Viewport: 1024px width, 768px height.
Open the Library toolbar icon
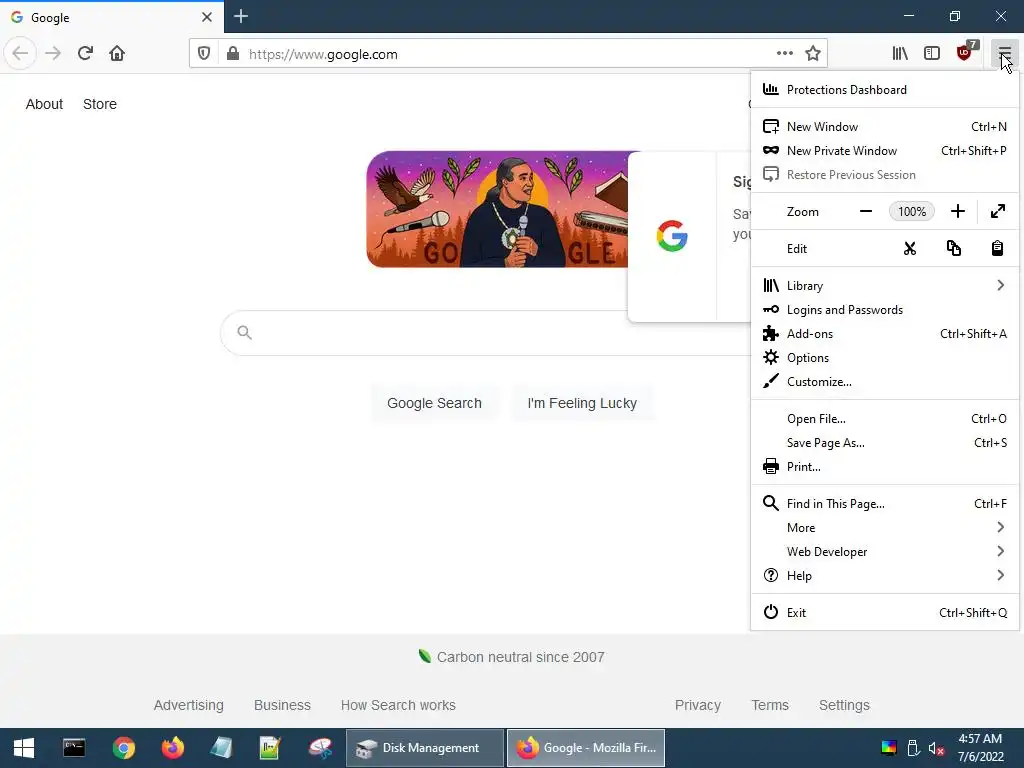coord(900,54)
